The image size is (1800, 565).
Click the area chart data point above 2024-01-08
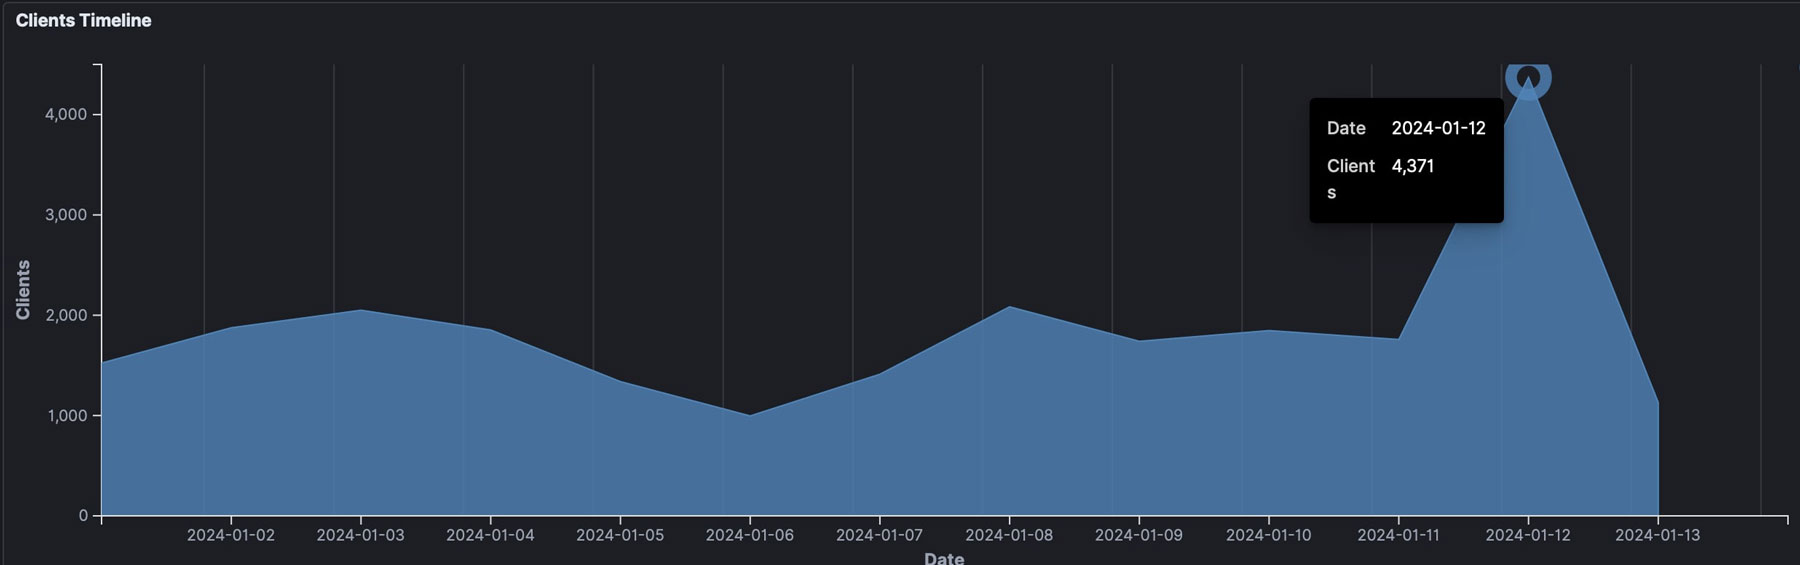point(1009,306)
